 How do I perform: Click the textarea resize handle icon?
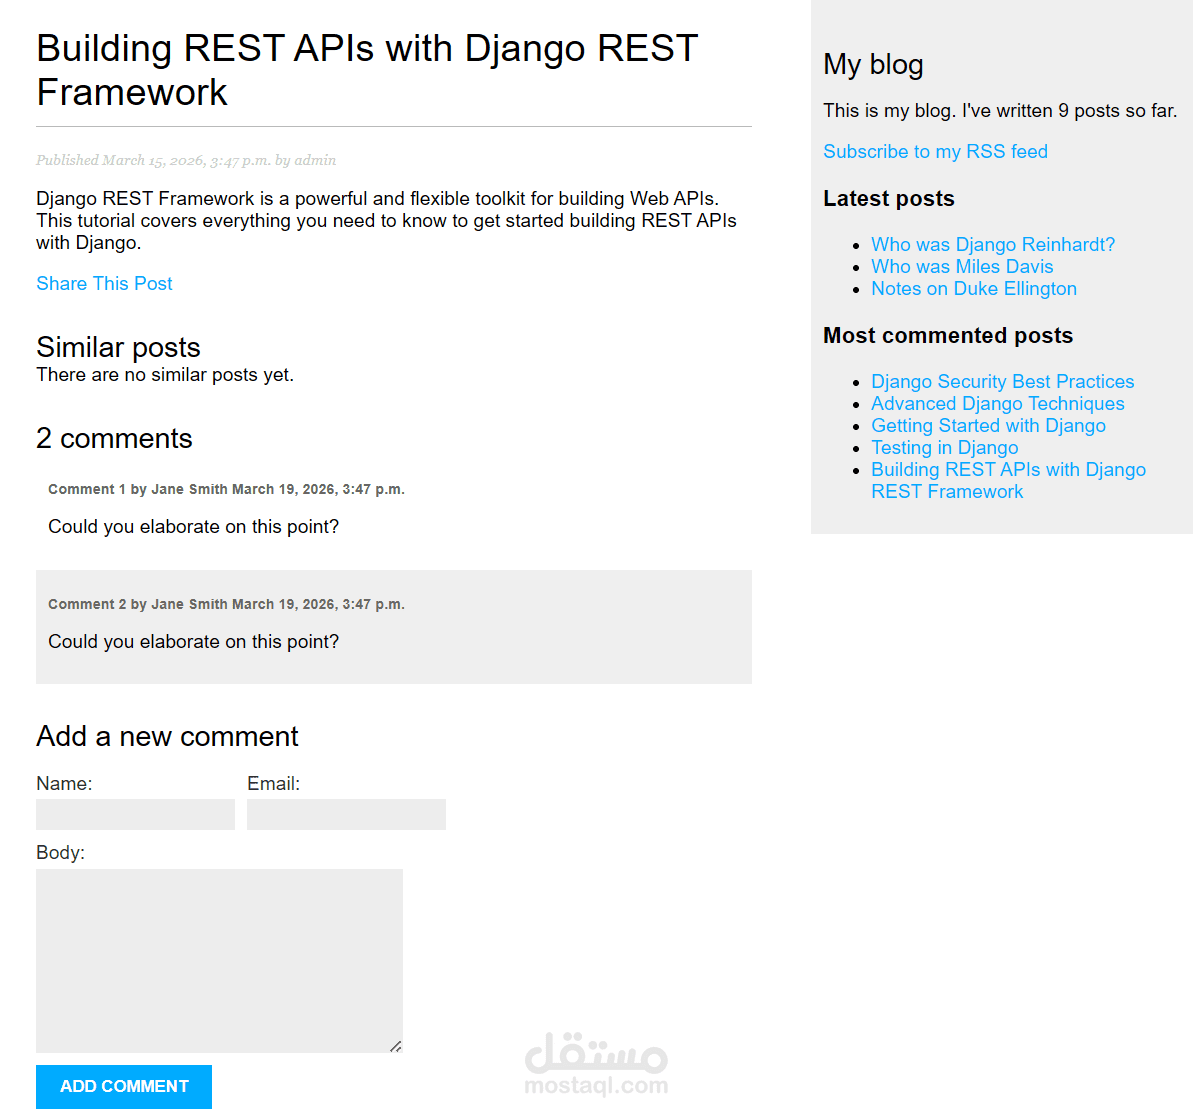(396, 1046)
